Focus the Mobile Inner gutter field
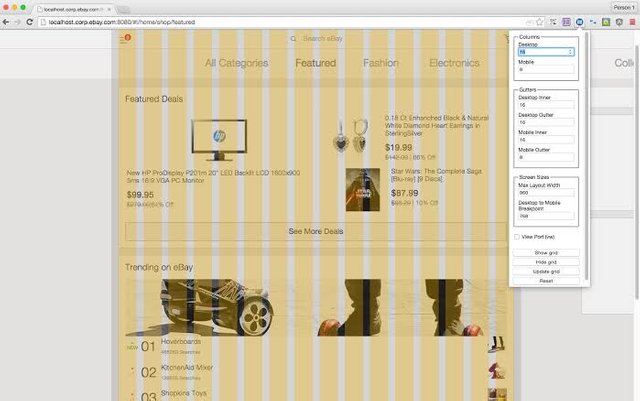This screenshot has width=640, height=401. (x=546, y=140)
